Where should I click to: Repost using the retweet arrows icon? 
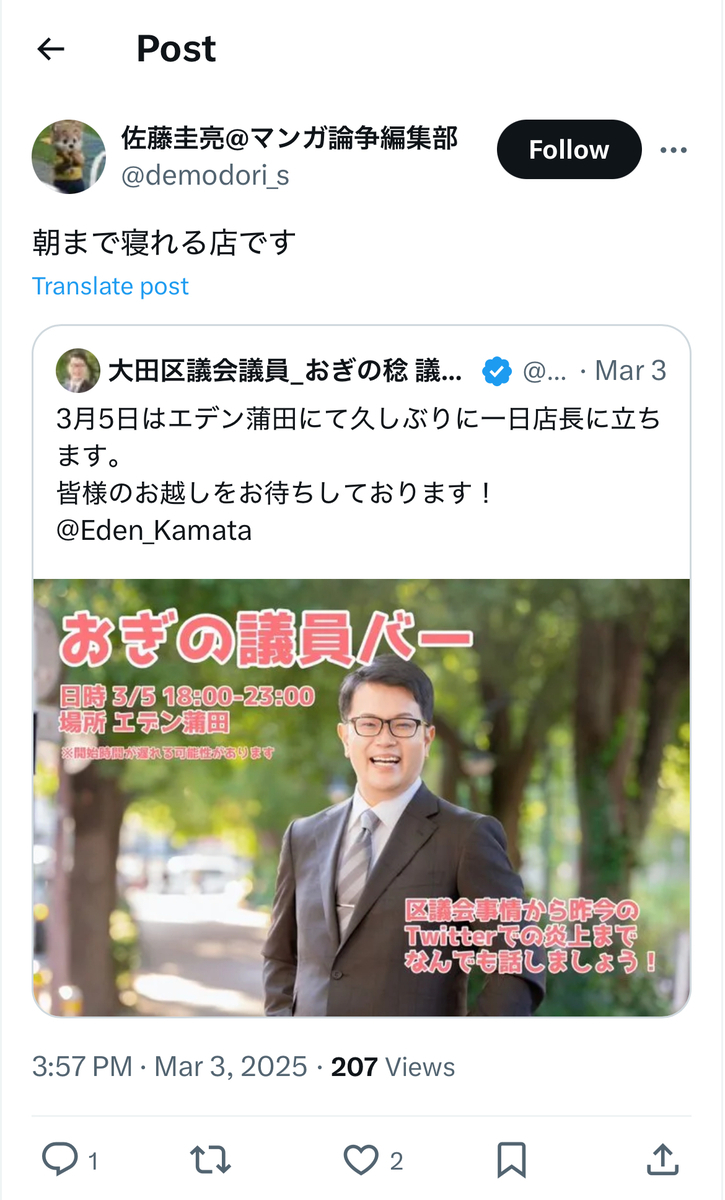click(210, 1159)
